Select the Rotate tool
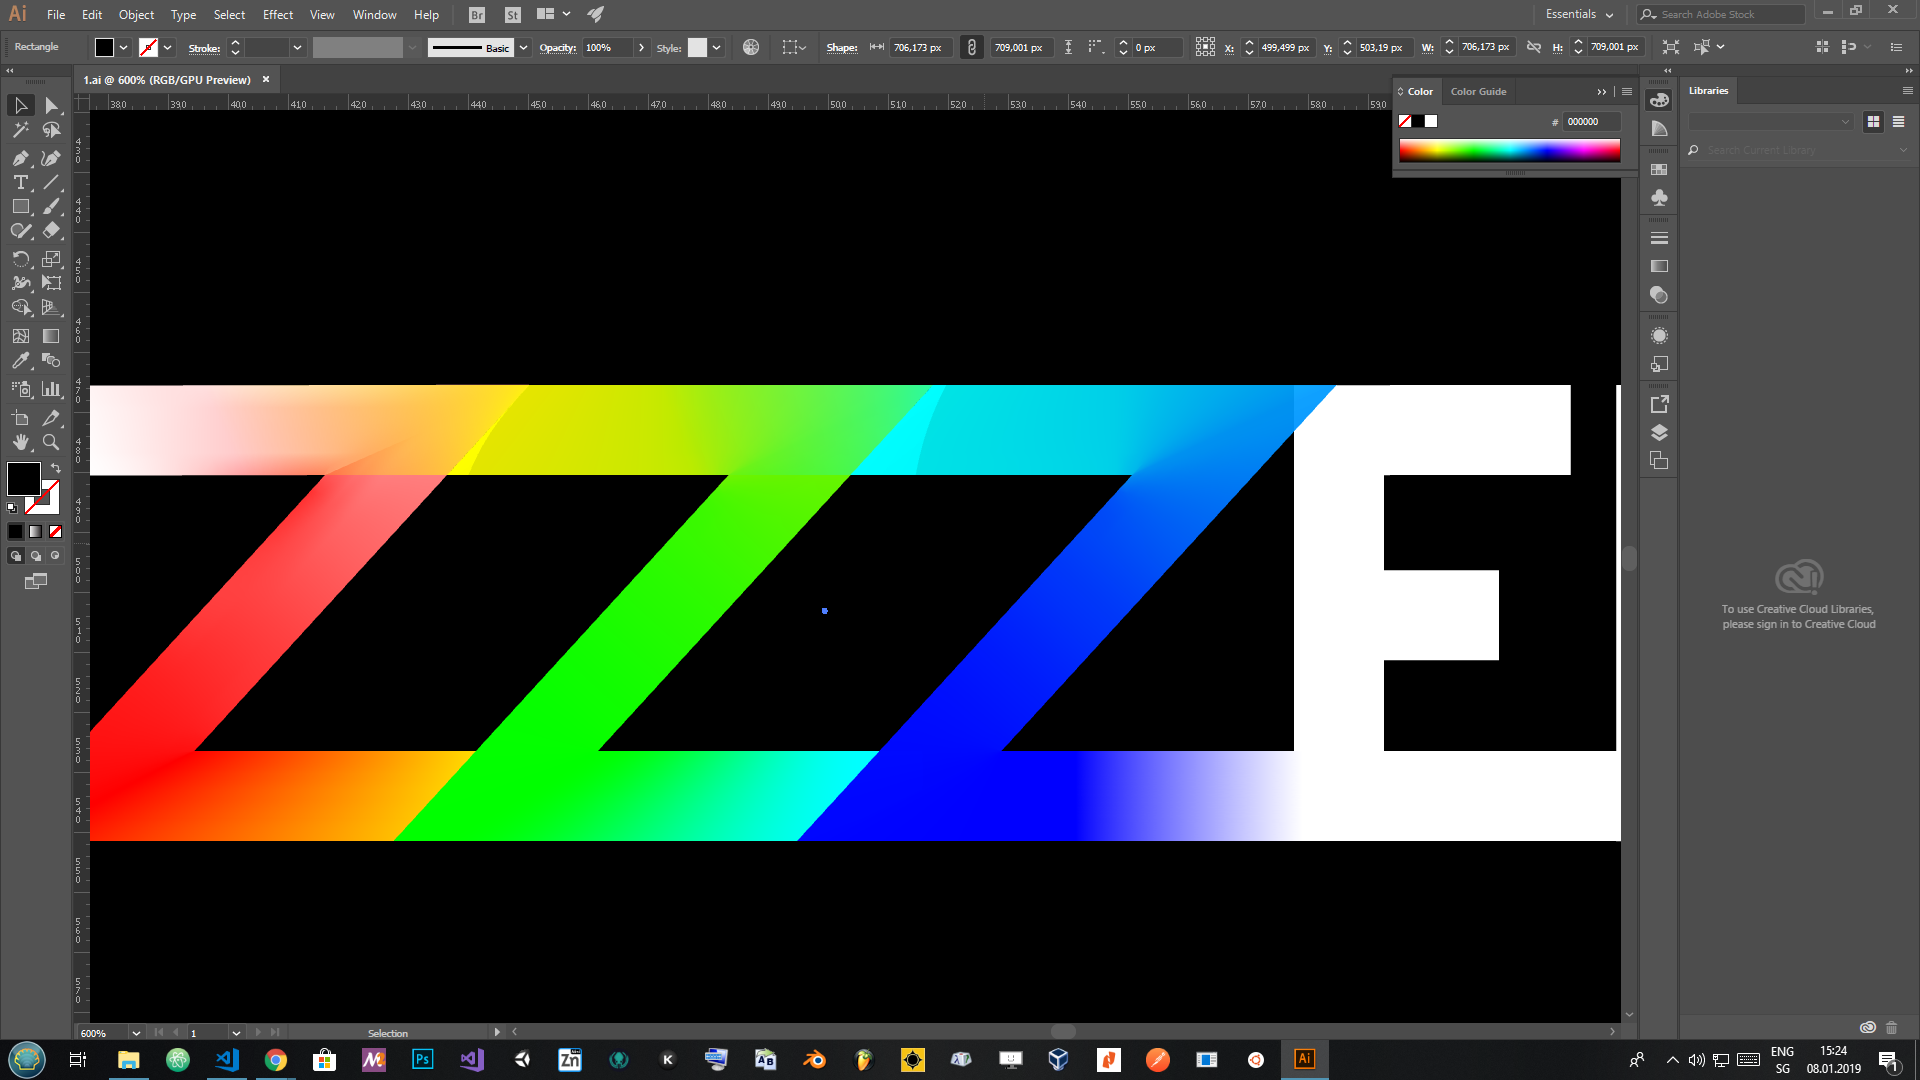The height and width of the screenshot is (1080, 1920). pos(20,259)
